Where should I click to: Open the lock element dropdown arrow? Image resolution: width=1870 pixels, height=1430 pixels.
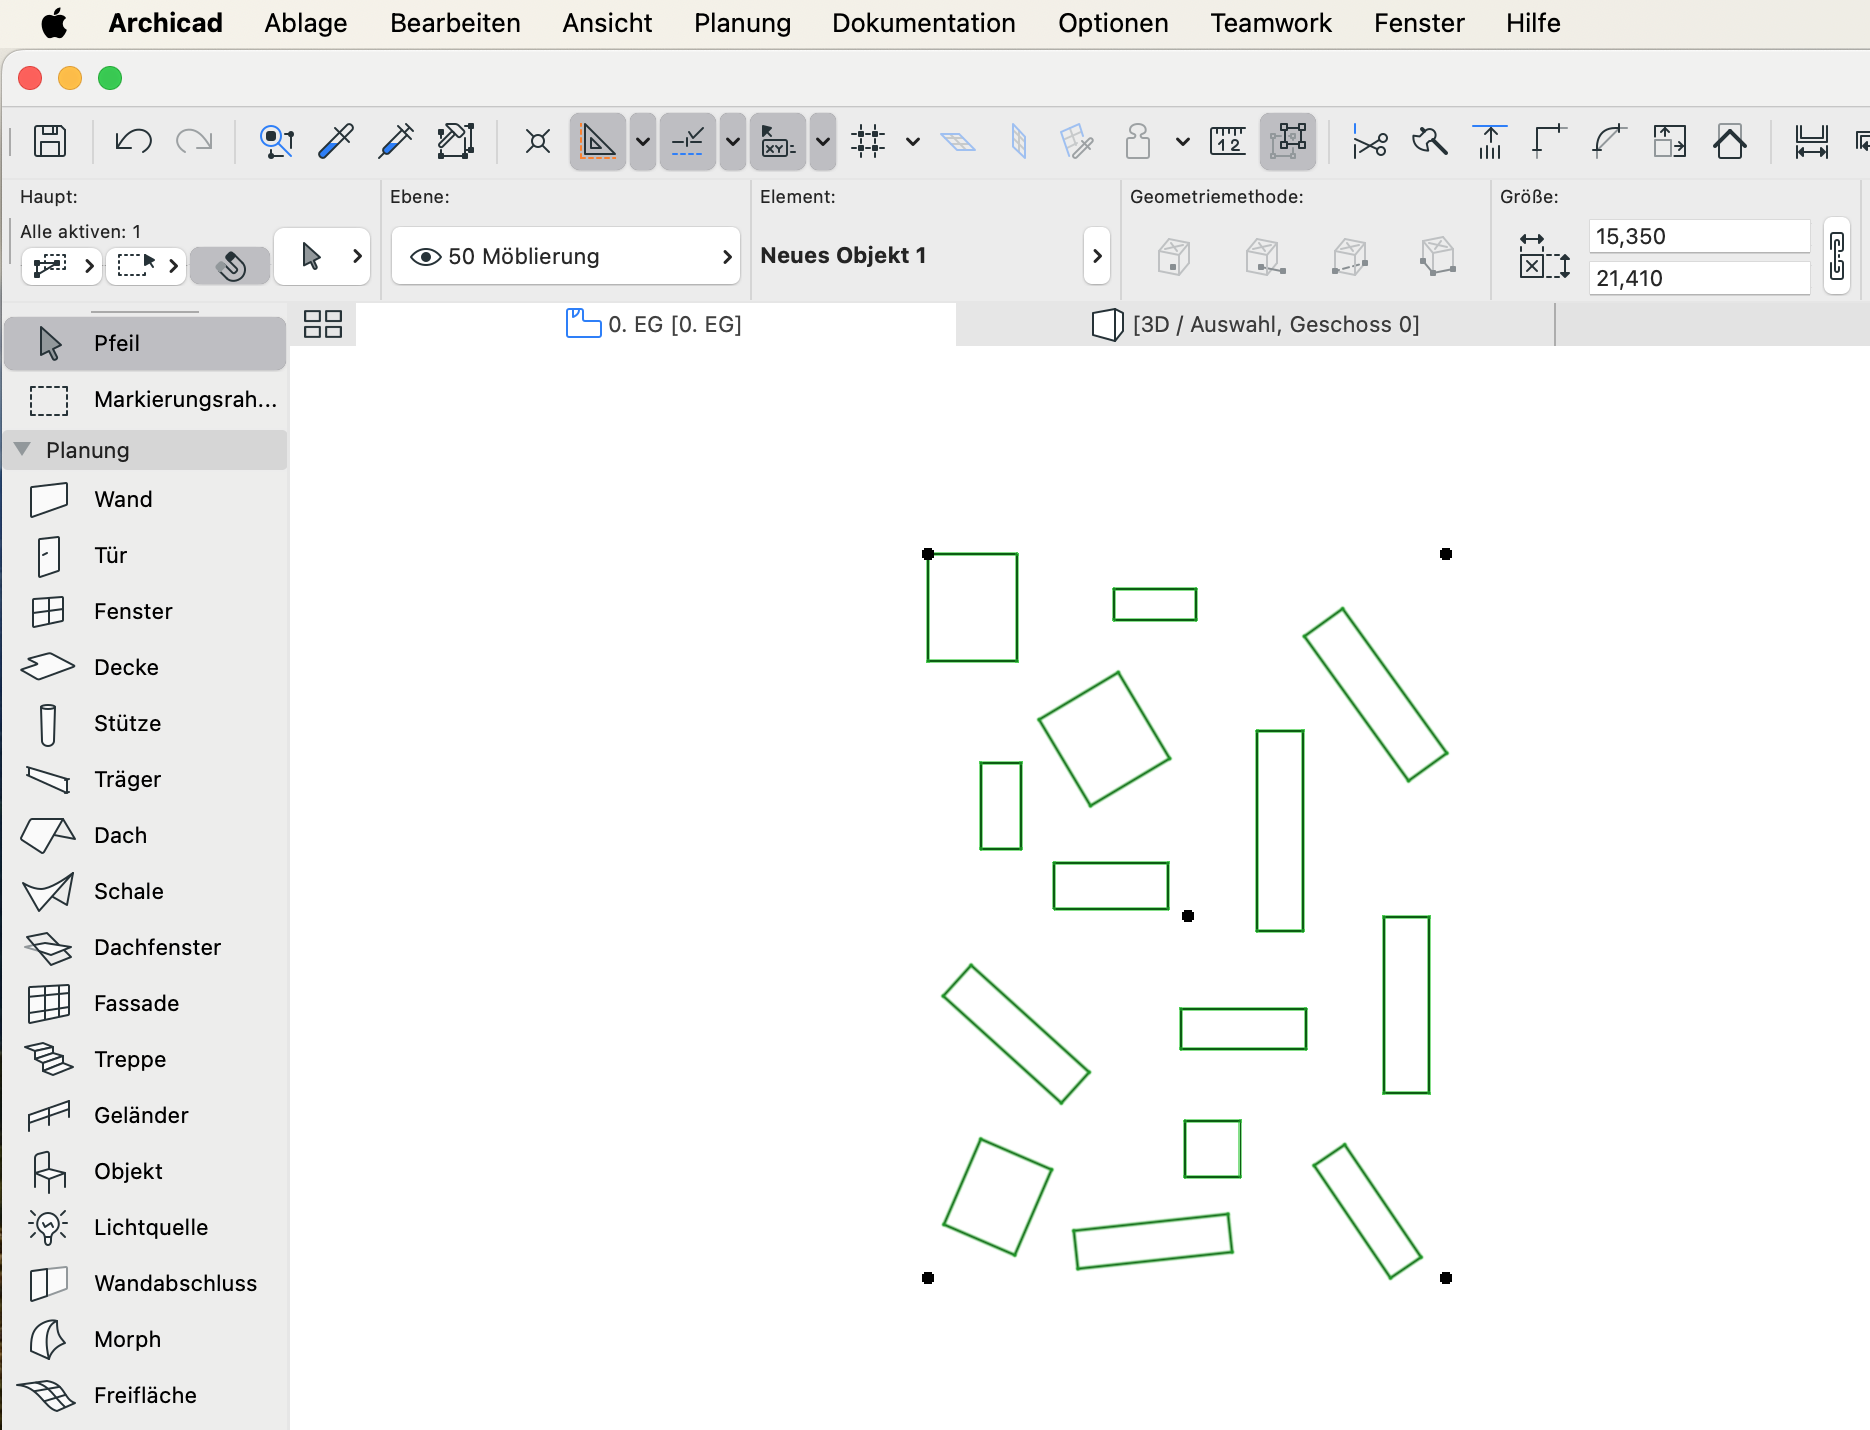pyautogui.click(x=1183, y=141)
